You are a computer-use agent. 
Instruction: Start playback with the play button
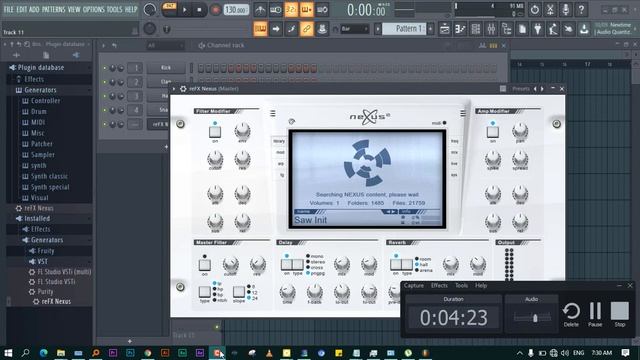pyautogui.click(x=184, y=10)
